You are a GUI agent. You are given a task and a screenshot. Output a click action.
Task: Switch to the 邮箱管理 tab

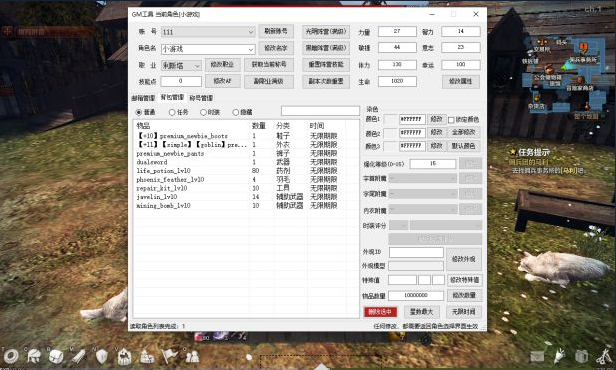pos(143,98)
